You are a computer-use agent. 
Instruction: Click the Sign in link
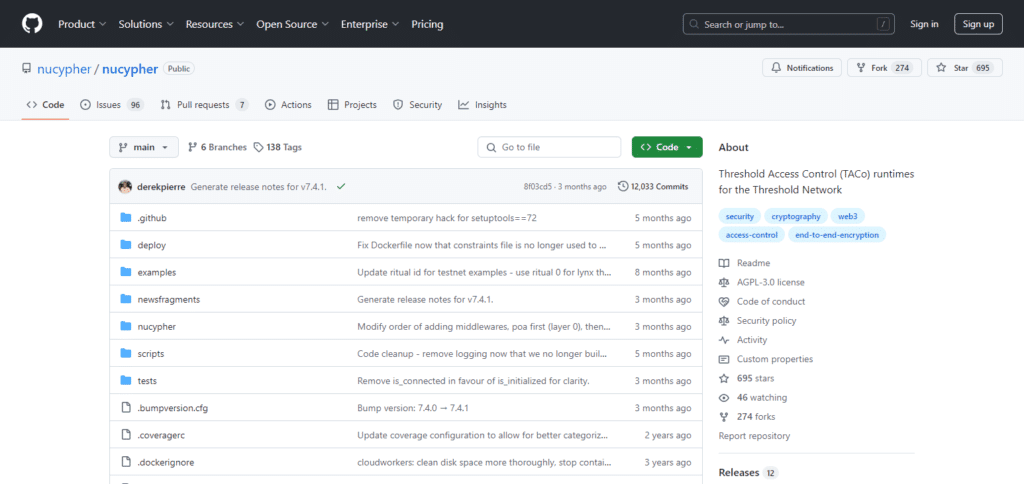[924, 24]
